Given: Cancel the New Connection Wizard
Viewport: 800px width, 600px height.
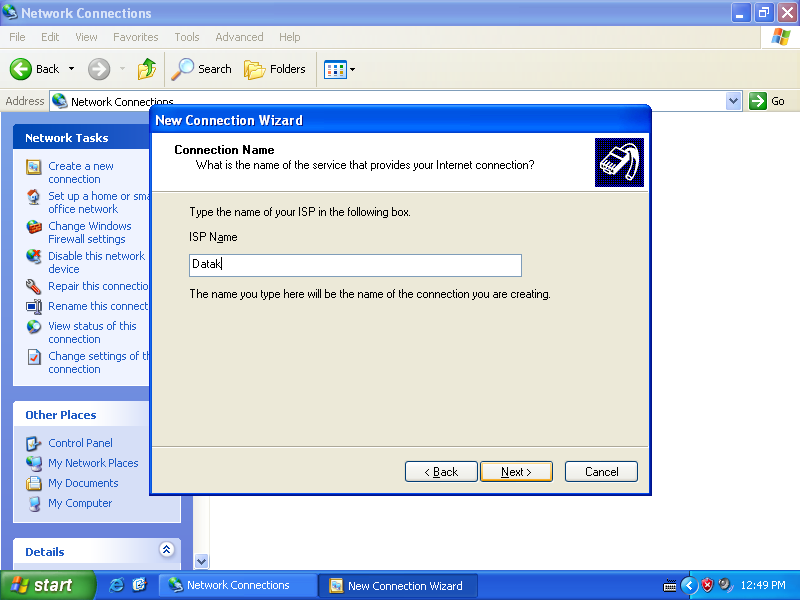Looking at the screenshot, I should point(601,471).
